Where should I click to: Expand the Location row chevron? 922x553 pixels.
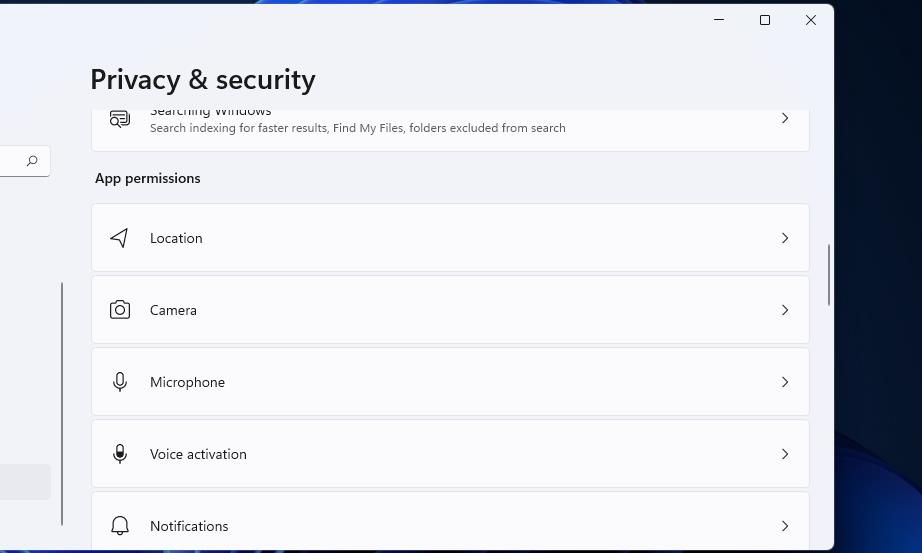[785, 238]
